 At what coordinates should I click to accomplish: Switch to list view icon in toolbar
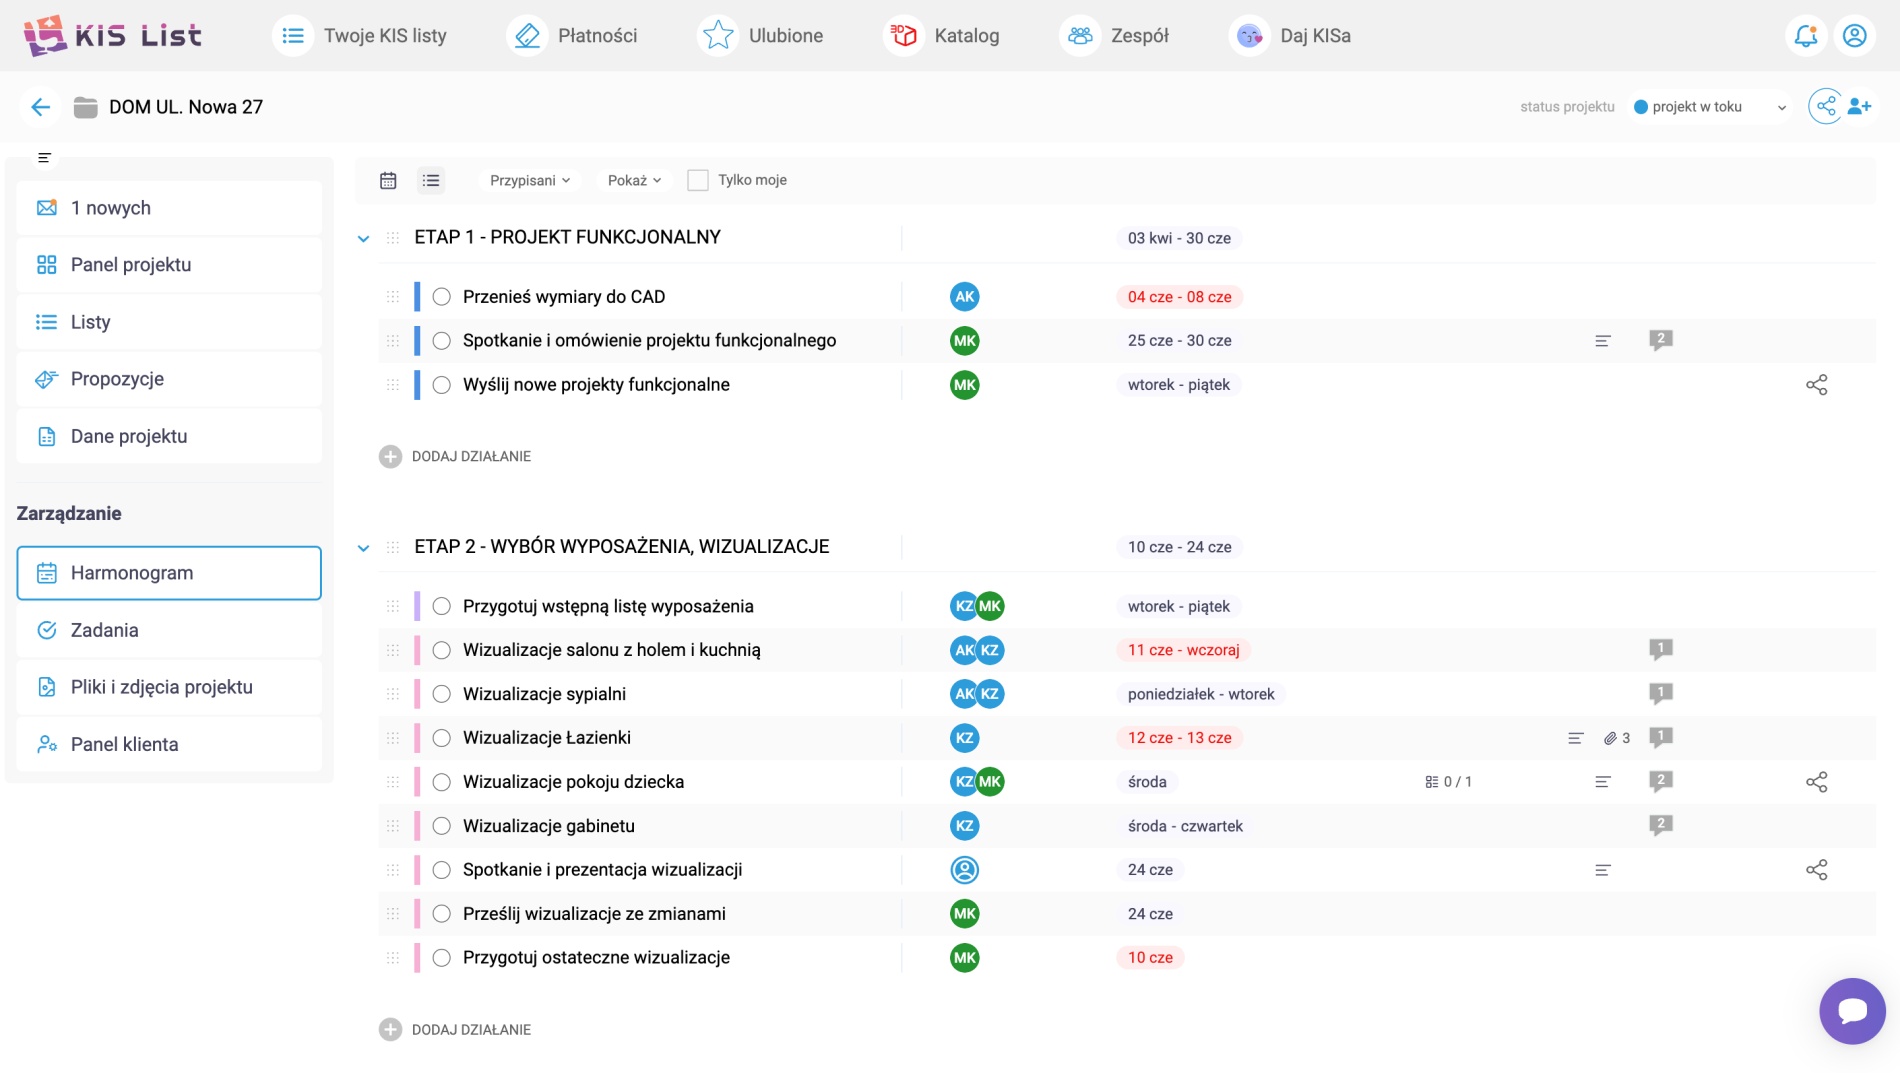(x=431, y=180)
